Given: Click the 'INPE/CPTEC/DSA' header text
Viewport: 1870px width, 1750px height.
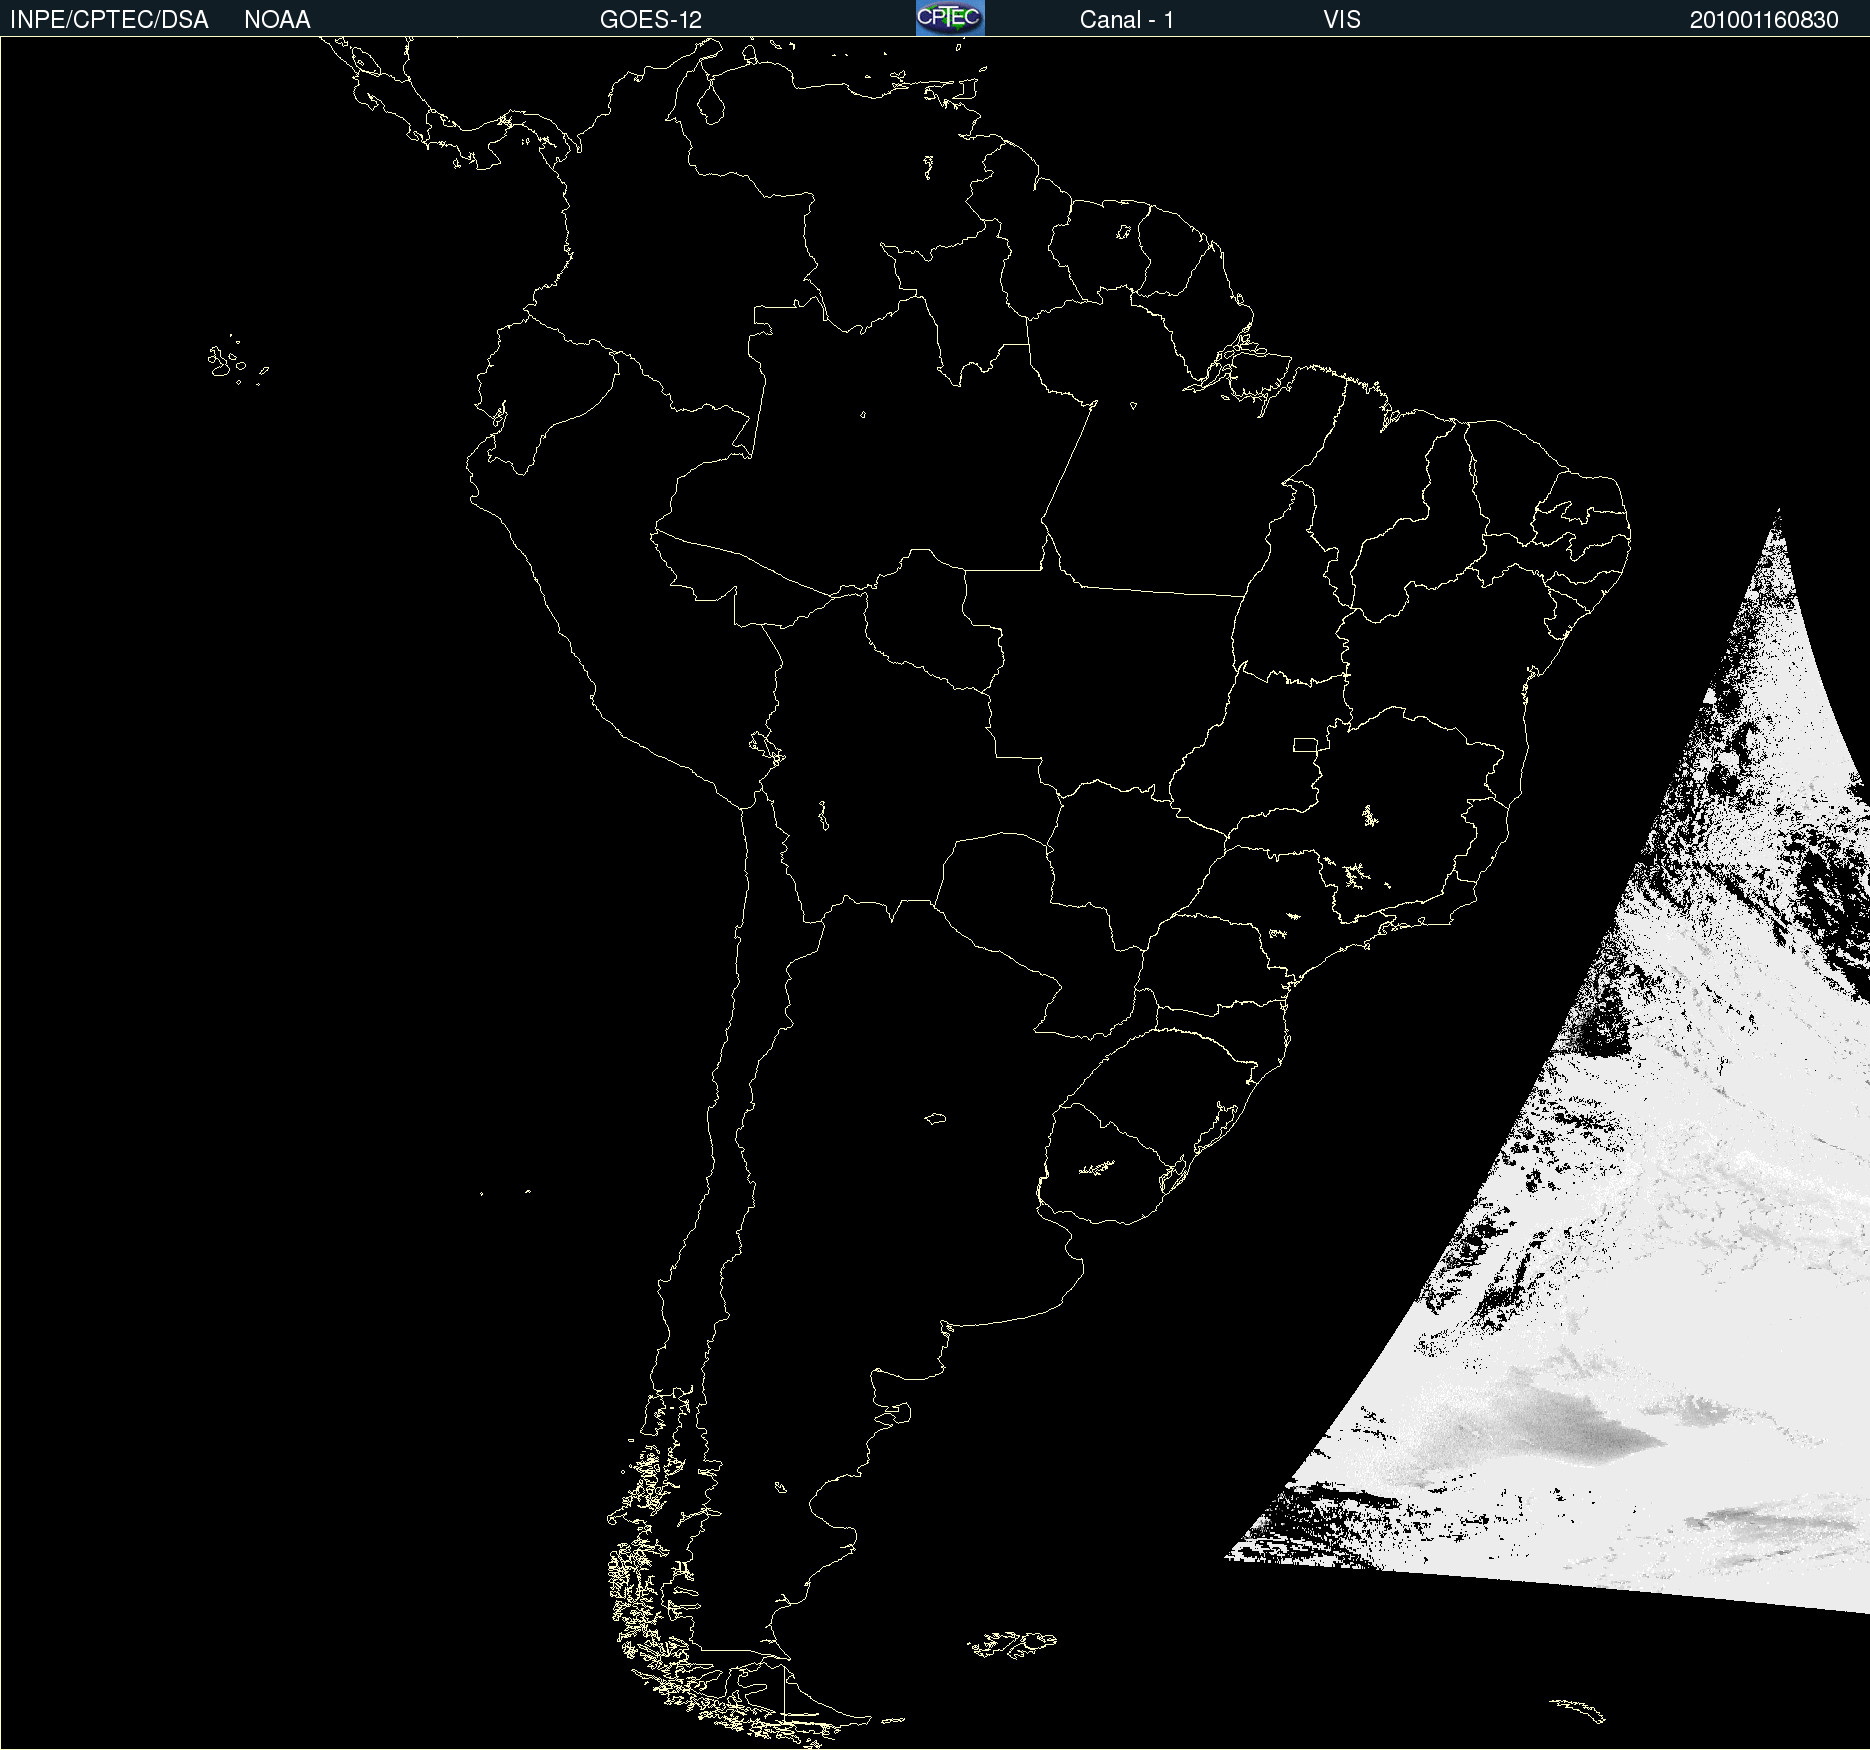Looking at the screenshot, I should click(x=109, y=20).
